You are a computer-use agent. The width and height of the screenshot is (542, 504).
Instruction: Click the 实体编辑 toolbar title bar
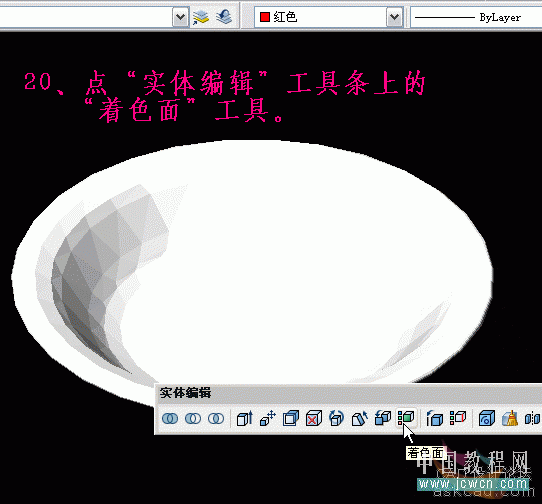pyautogui.click(x=348, y=393)
